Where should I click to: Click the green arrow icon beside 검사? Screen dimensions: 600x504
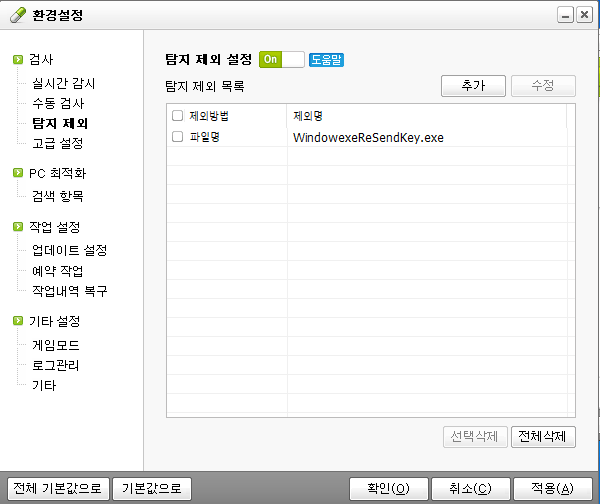point(18,59)
